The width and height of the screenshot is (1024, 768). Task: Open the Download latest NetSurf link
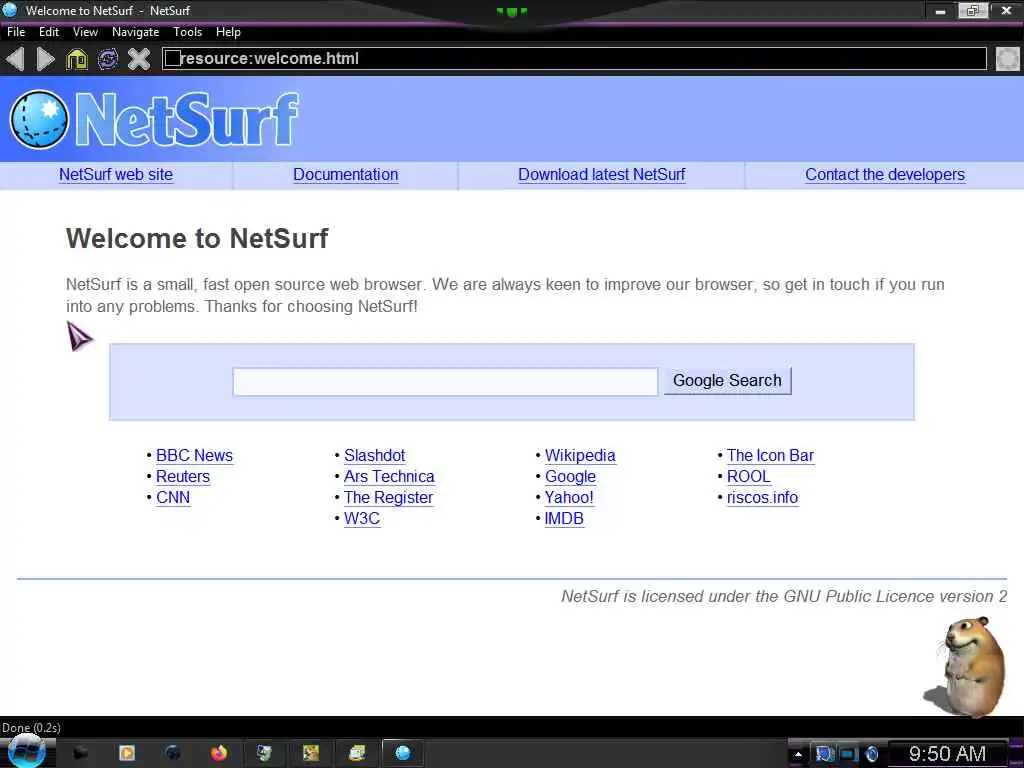coord(601,175)
